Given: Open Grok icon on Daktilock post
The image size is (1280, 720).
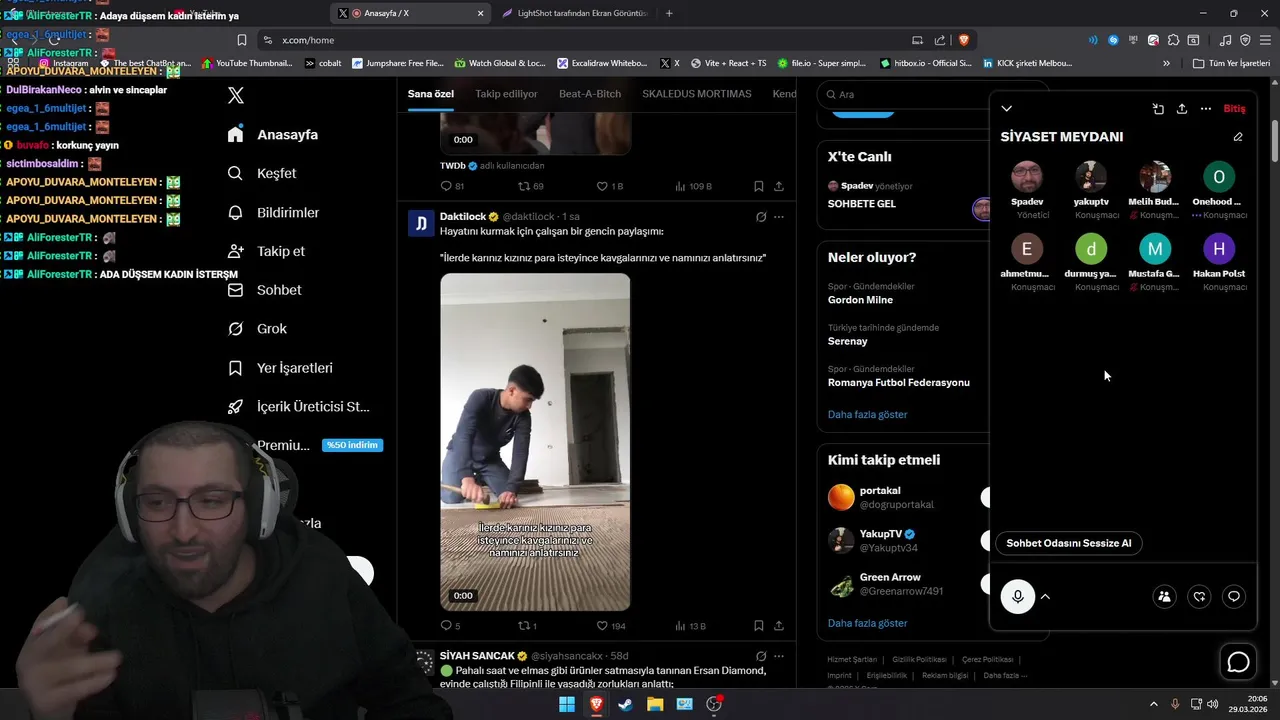Looking at the screenshot, I should pyautogui.click(x=761, y=217).
